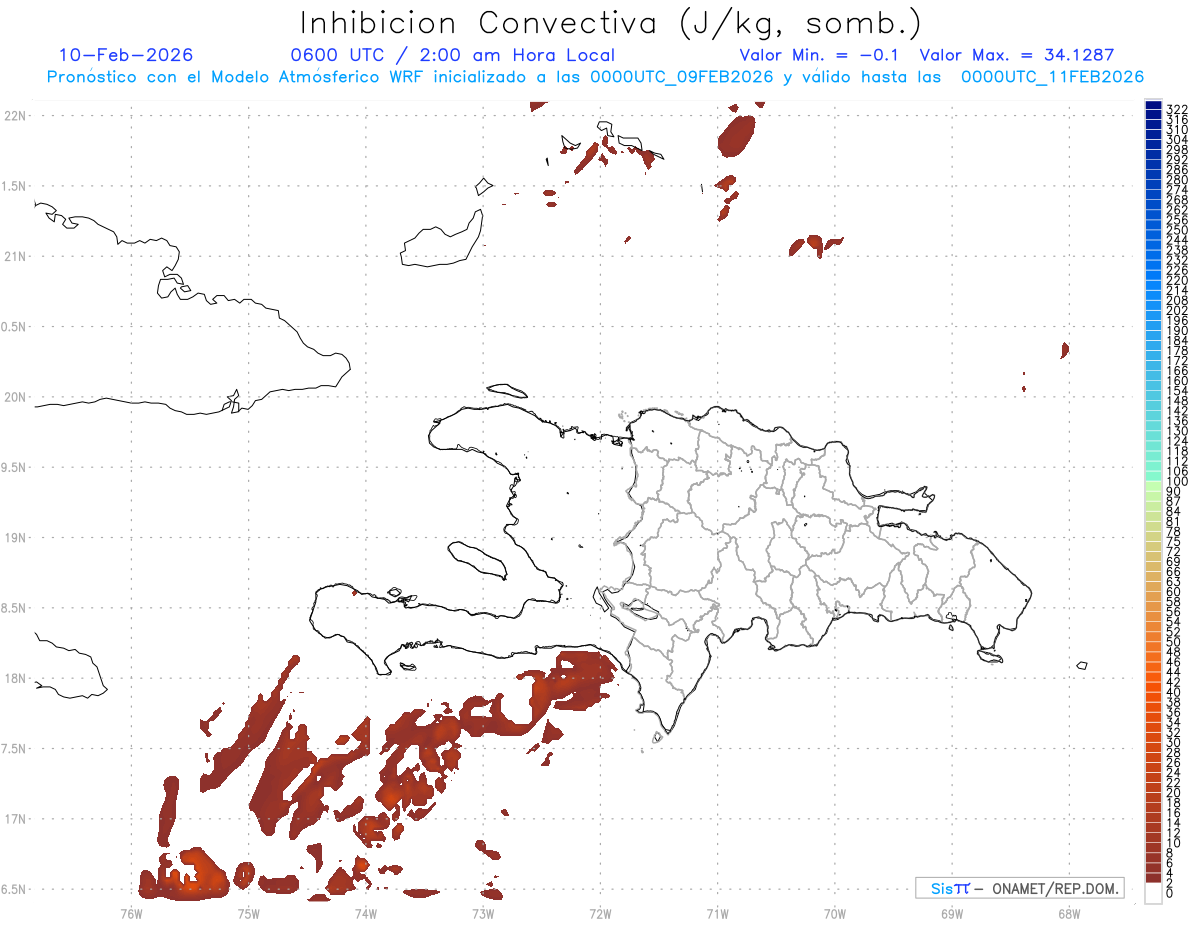The height and width of the screenshot is (927, 1200).
Task: Click the "7.5N" latitude label
Action: (x=14, y=748)
